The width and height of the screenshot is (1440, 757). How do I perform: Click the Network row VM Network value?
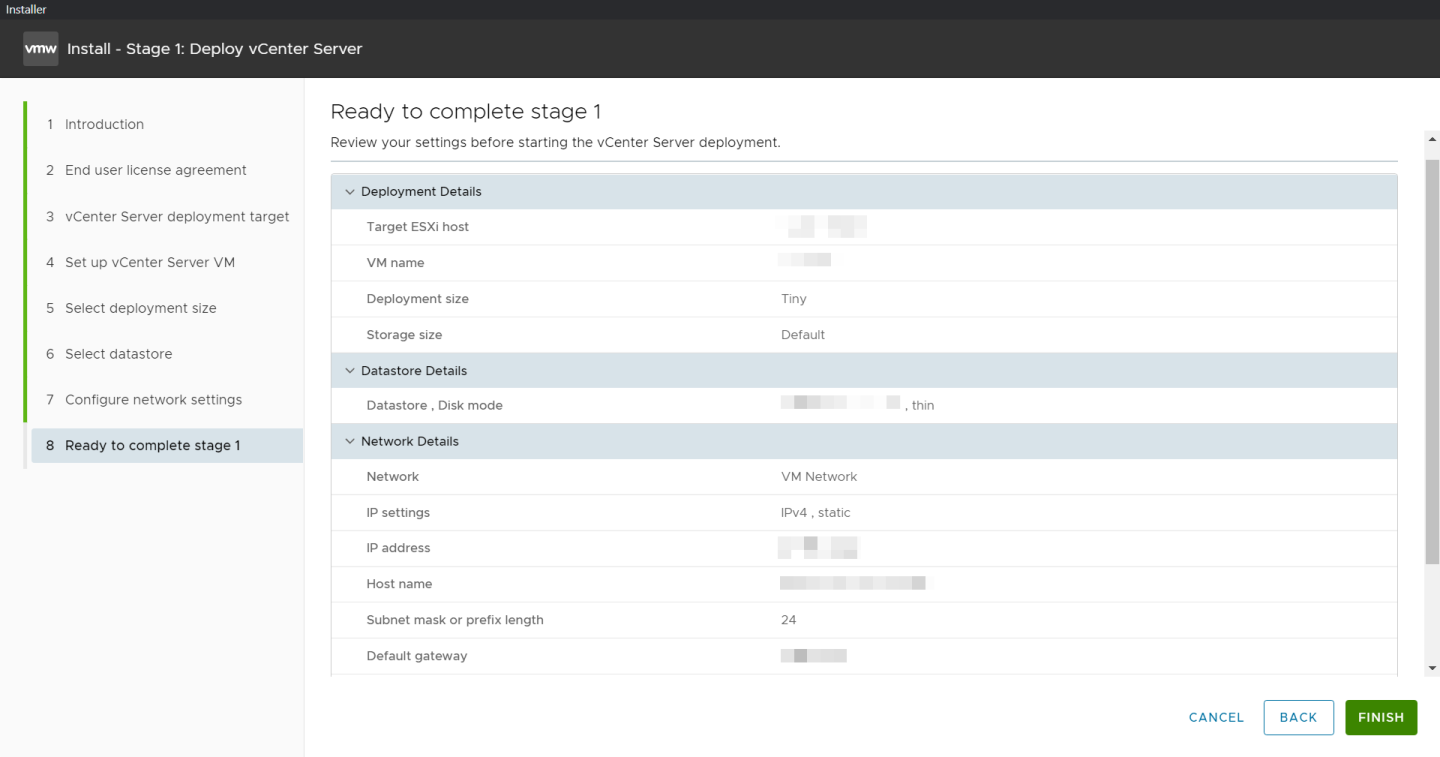(819, 477)
